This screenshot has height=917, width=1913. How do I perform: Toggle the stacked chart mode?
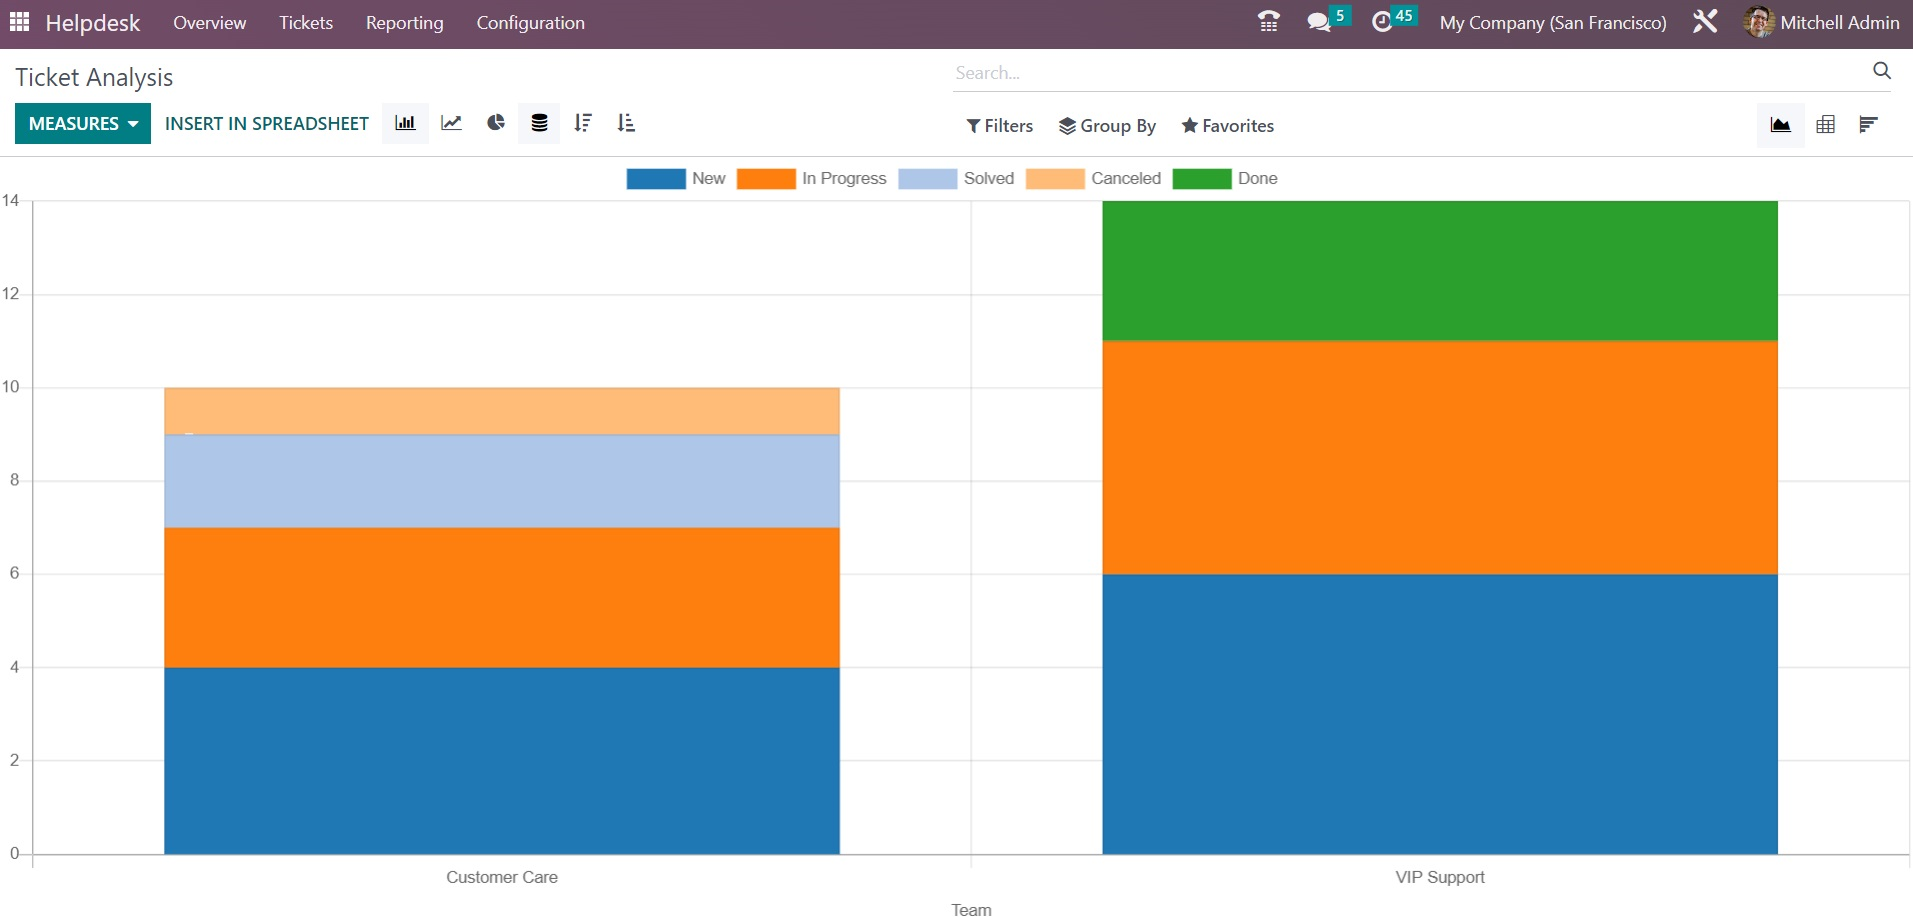click(539, 123)
